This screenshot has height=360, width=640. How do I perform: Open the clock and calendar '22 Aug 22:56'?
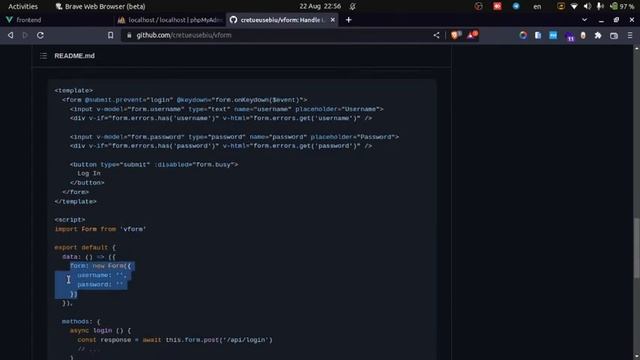click(x=320, y=7)
